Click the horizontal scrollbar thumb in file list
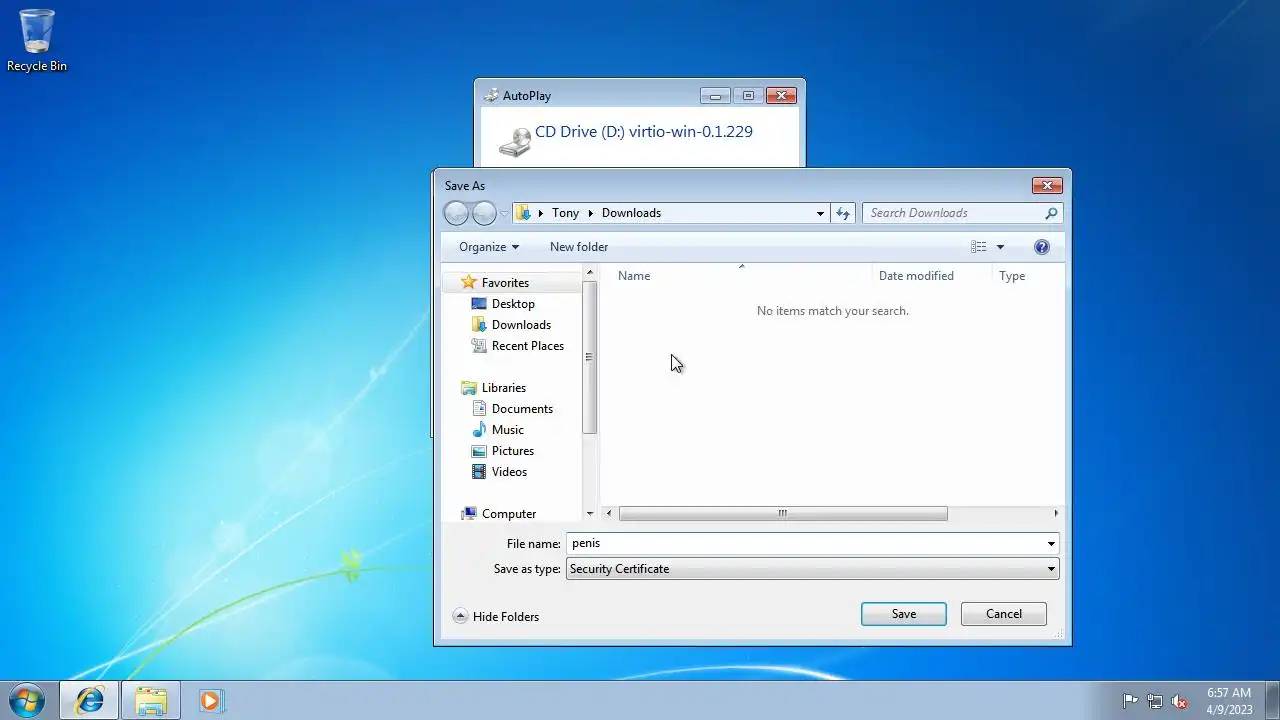This screenshot has height=720, width=1280. point(783,514)
